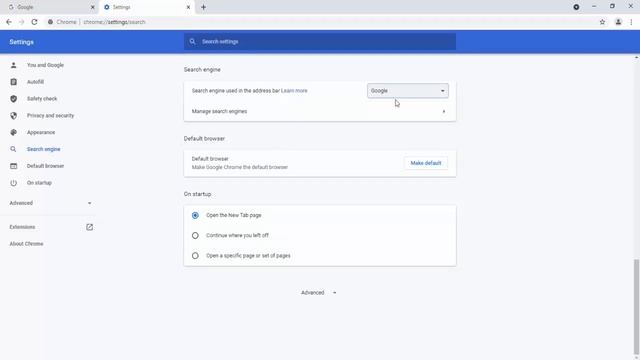Select Open a specific page or set of pages
Image resolution: width=640 pixels, height=360 pixels.
tap(195, 256)
